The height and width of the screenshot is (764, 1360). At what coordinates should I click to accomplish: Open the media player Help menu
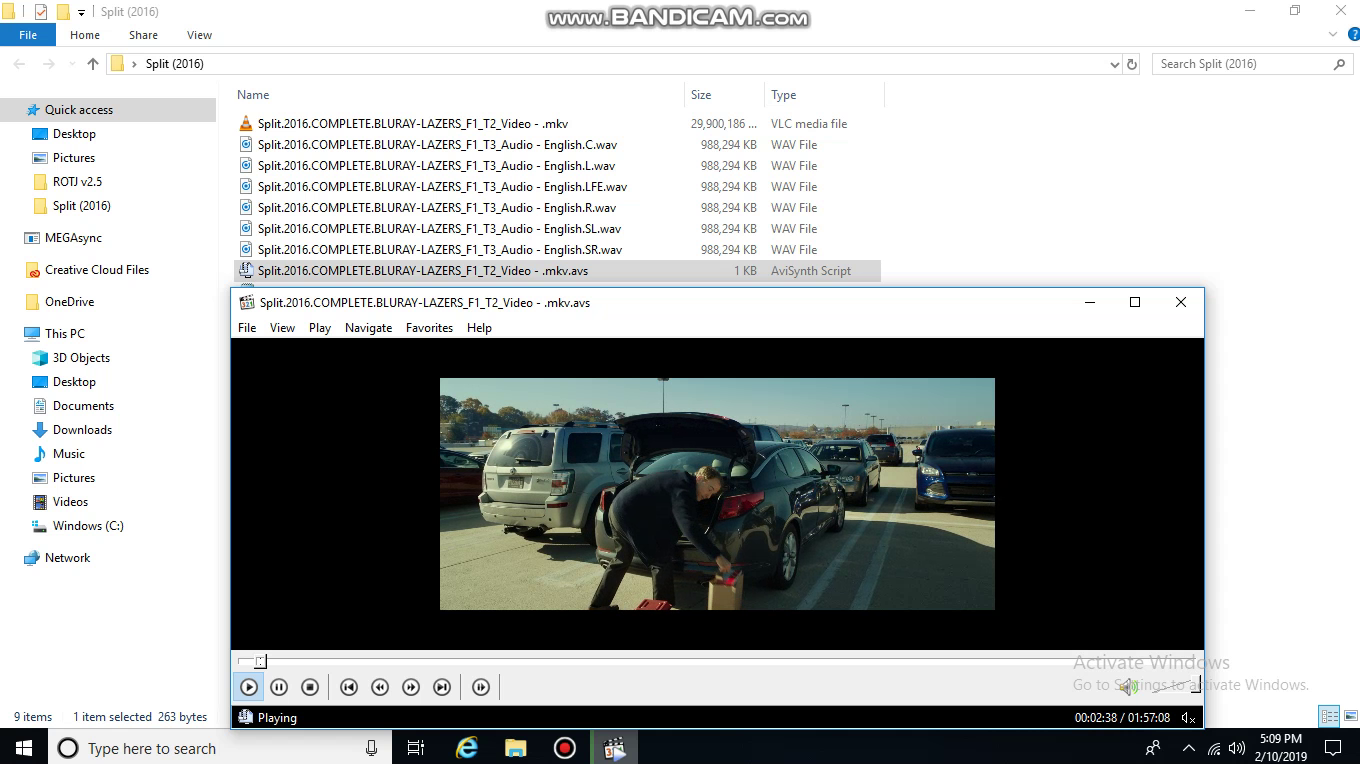(x=479, y=328)
